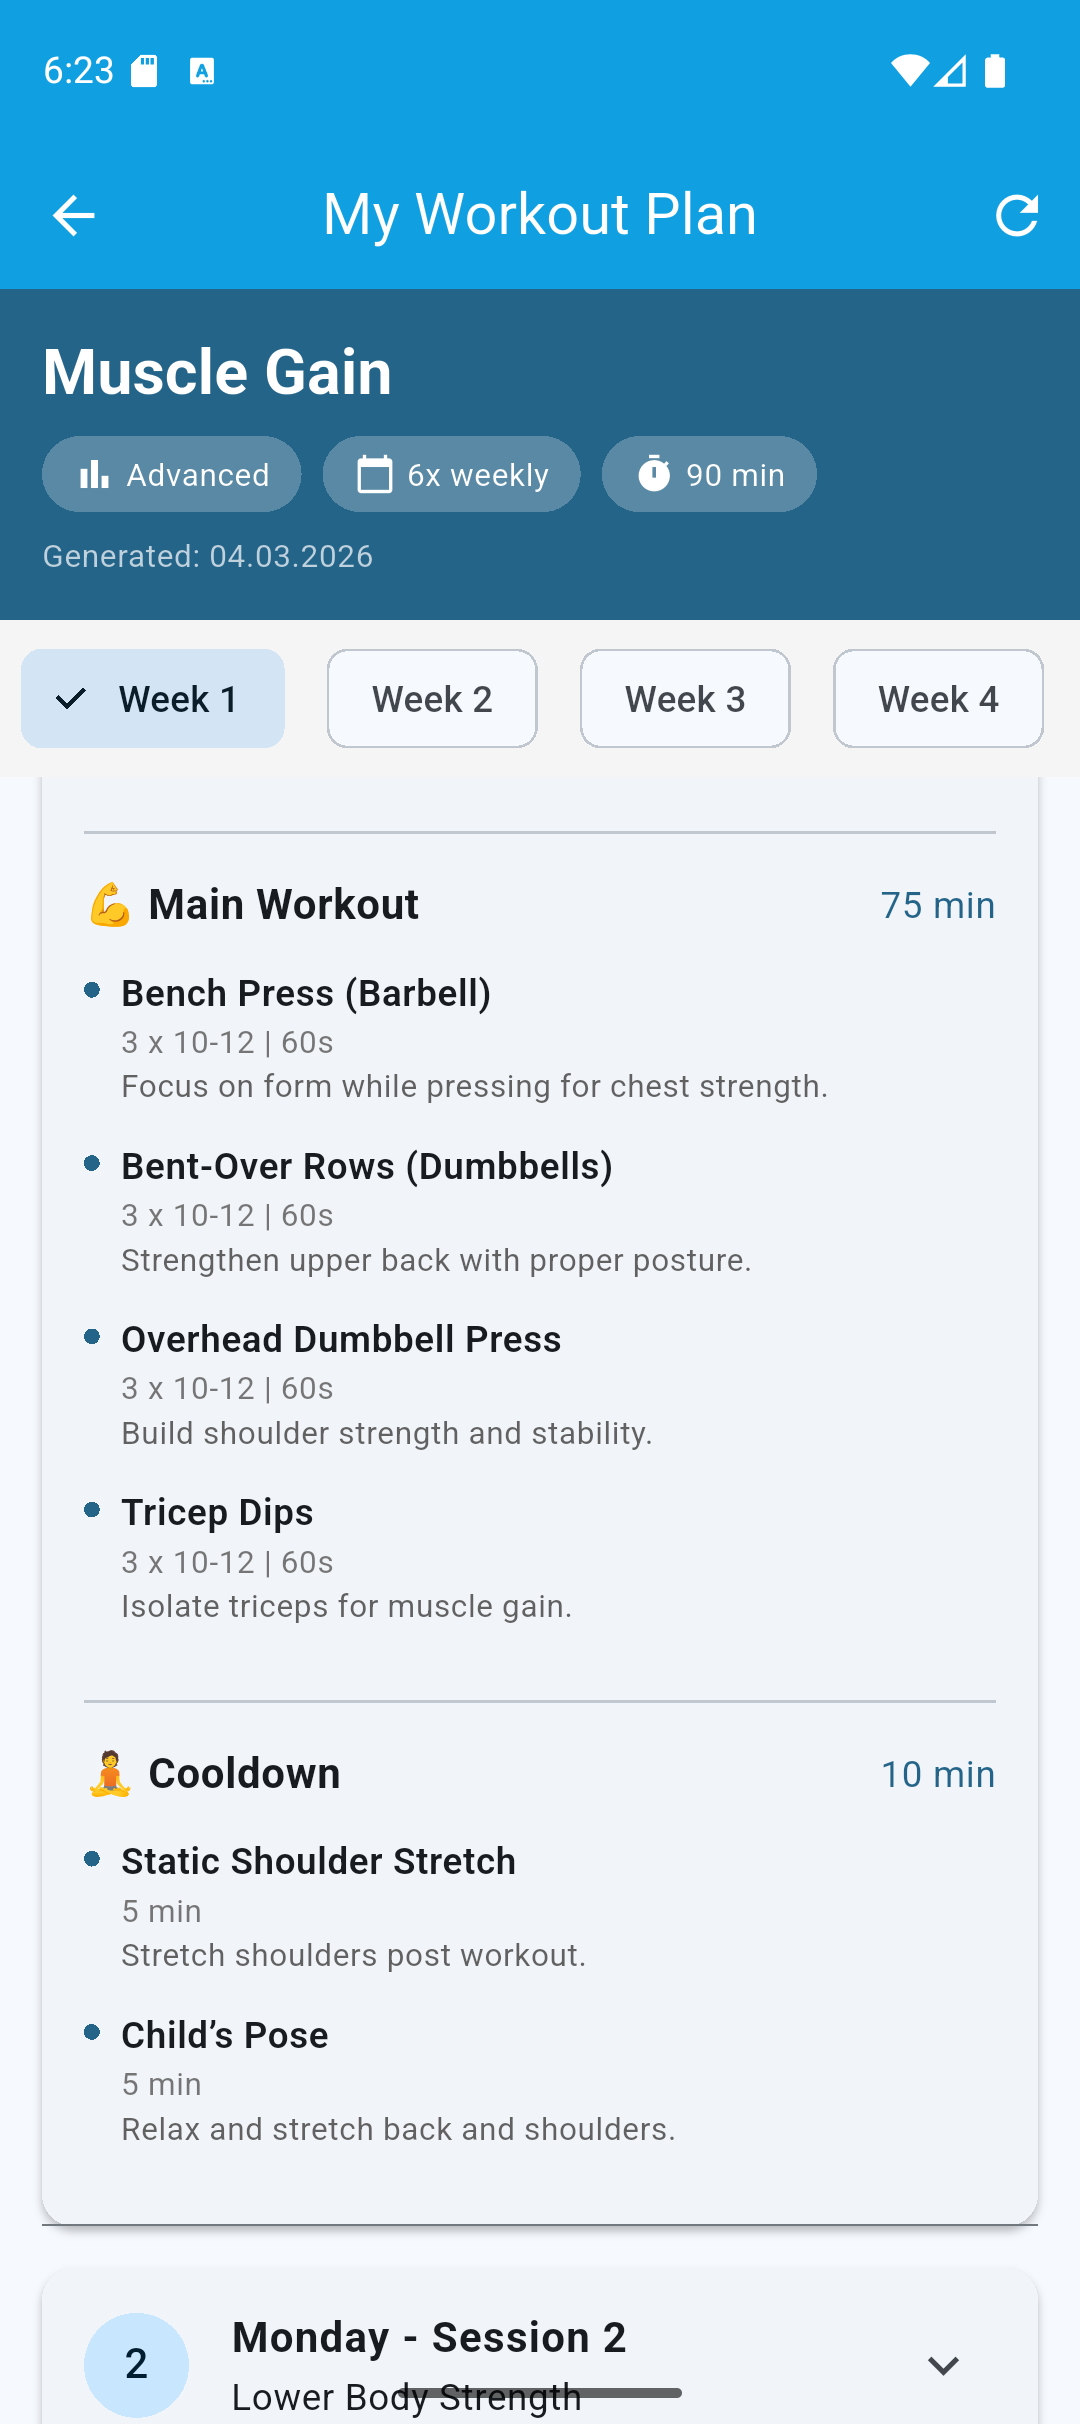
Task: Tap the meditation icon beside Cooldown
Action: pyautogui.click(x=108, y=1772)
